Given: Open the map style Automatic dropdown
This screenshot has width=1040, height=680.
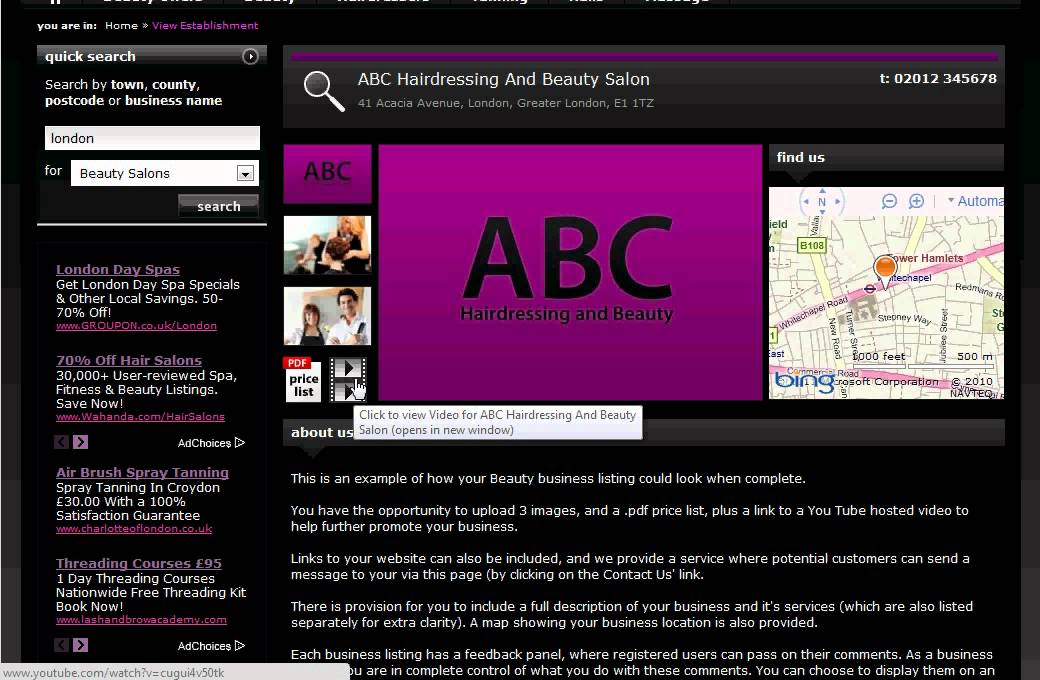Looking at the screenshot, I should click(975, 200).
